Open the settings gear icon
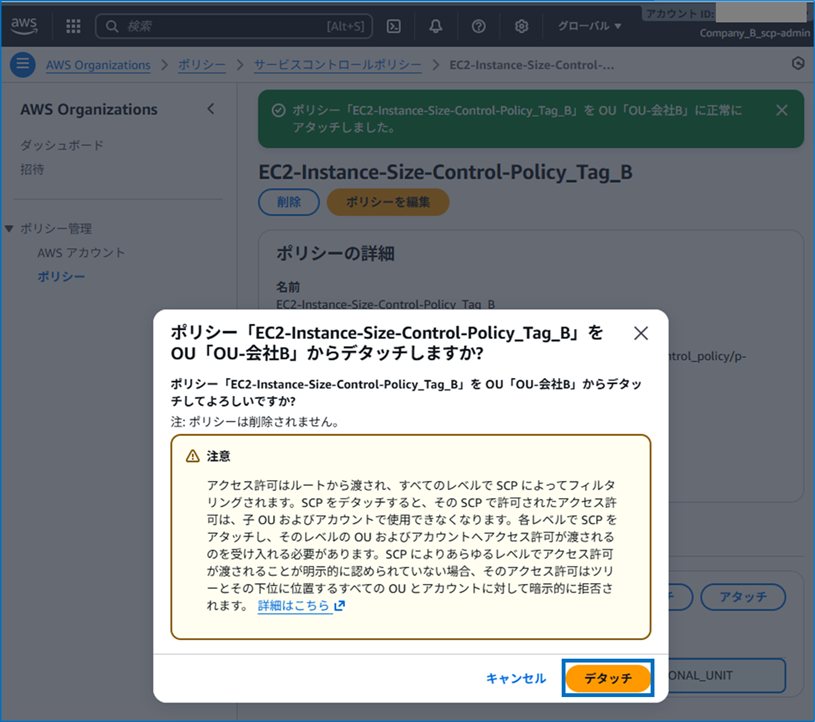The height and width of the screenshot is (722, 815). point(521,27)
